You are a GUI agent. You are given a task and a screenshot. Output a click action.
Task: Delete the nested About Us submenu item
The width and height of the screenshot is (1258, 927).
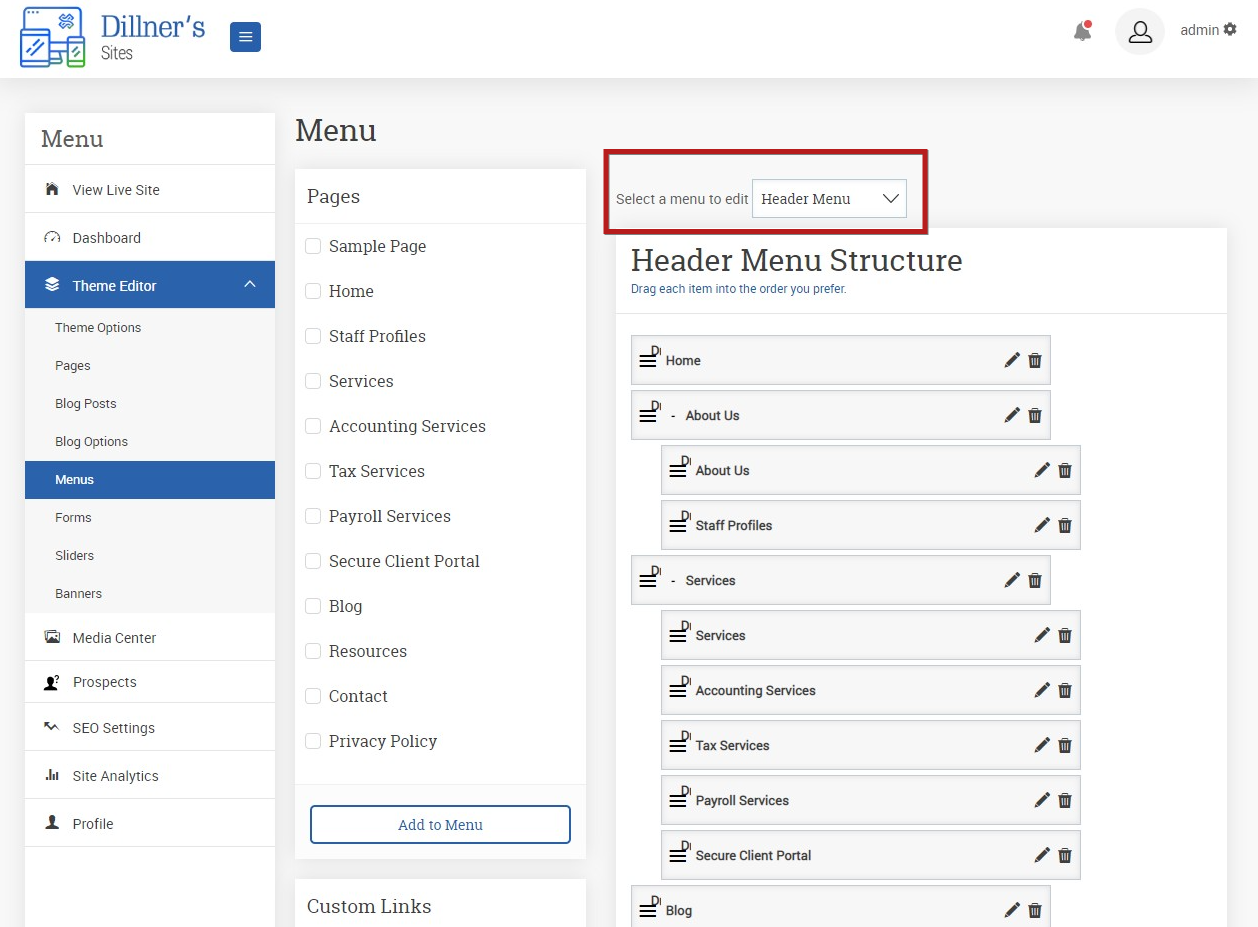click(x=1065, y=470)
